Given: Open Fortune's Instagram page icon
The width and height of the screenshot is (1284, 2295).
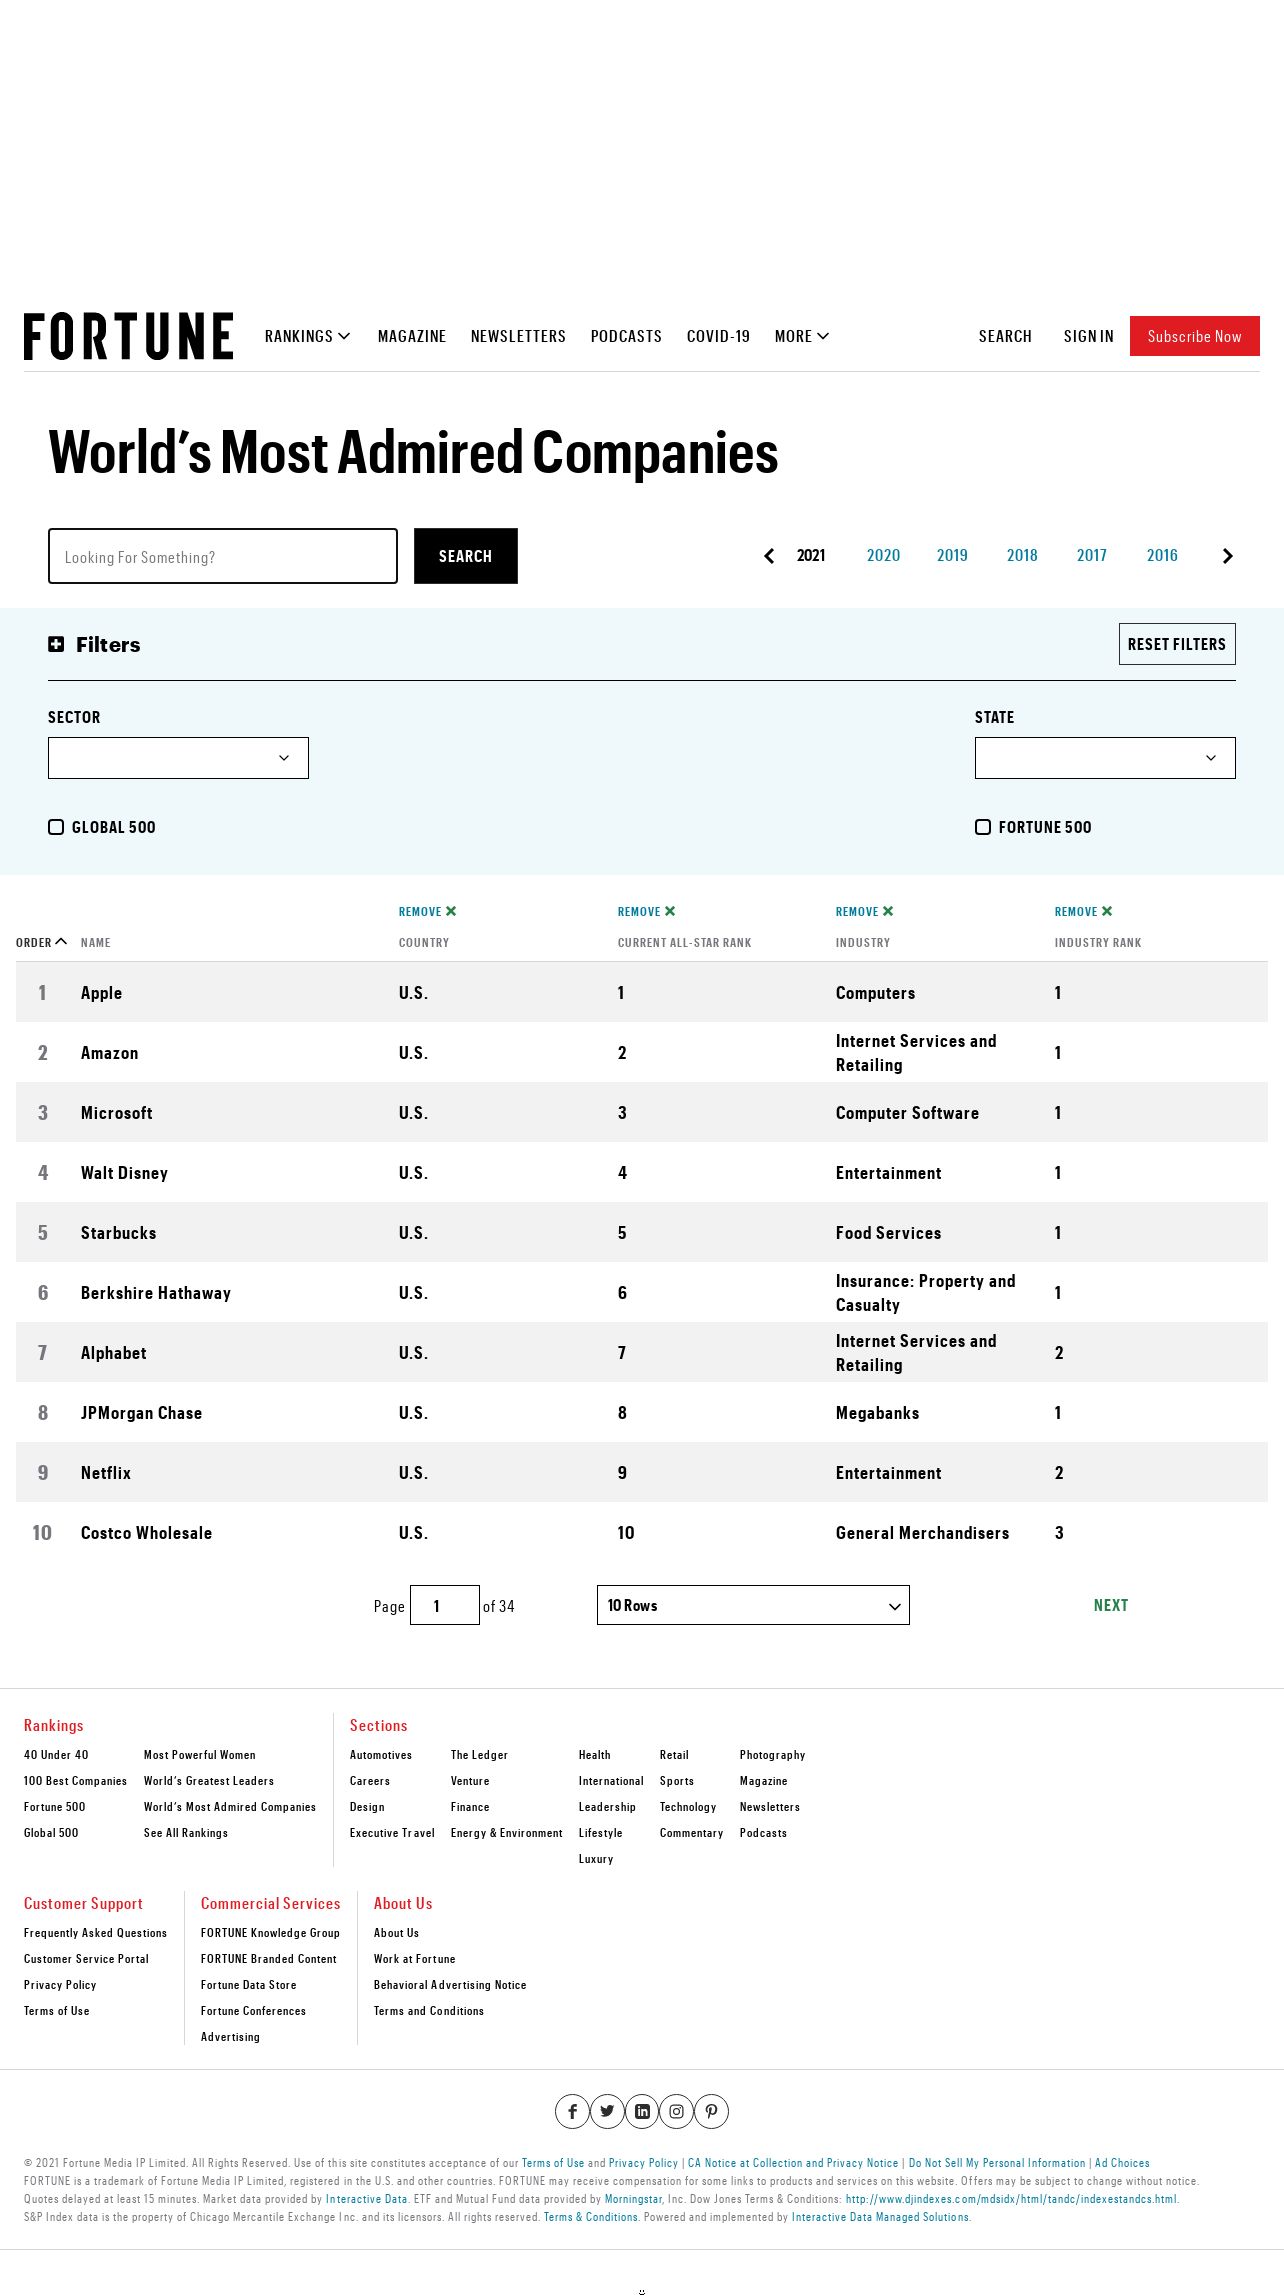Looking at the screenshot, I should [x=677, y=2111].
